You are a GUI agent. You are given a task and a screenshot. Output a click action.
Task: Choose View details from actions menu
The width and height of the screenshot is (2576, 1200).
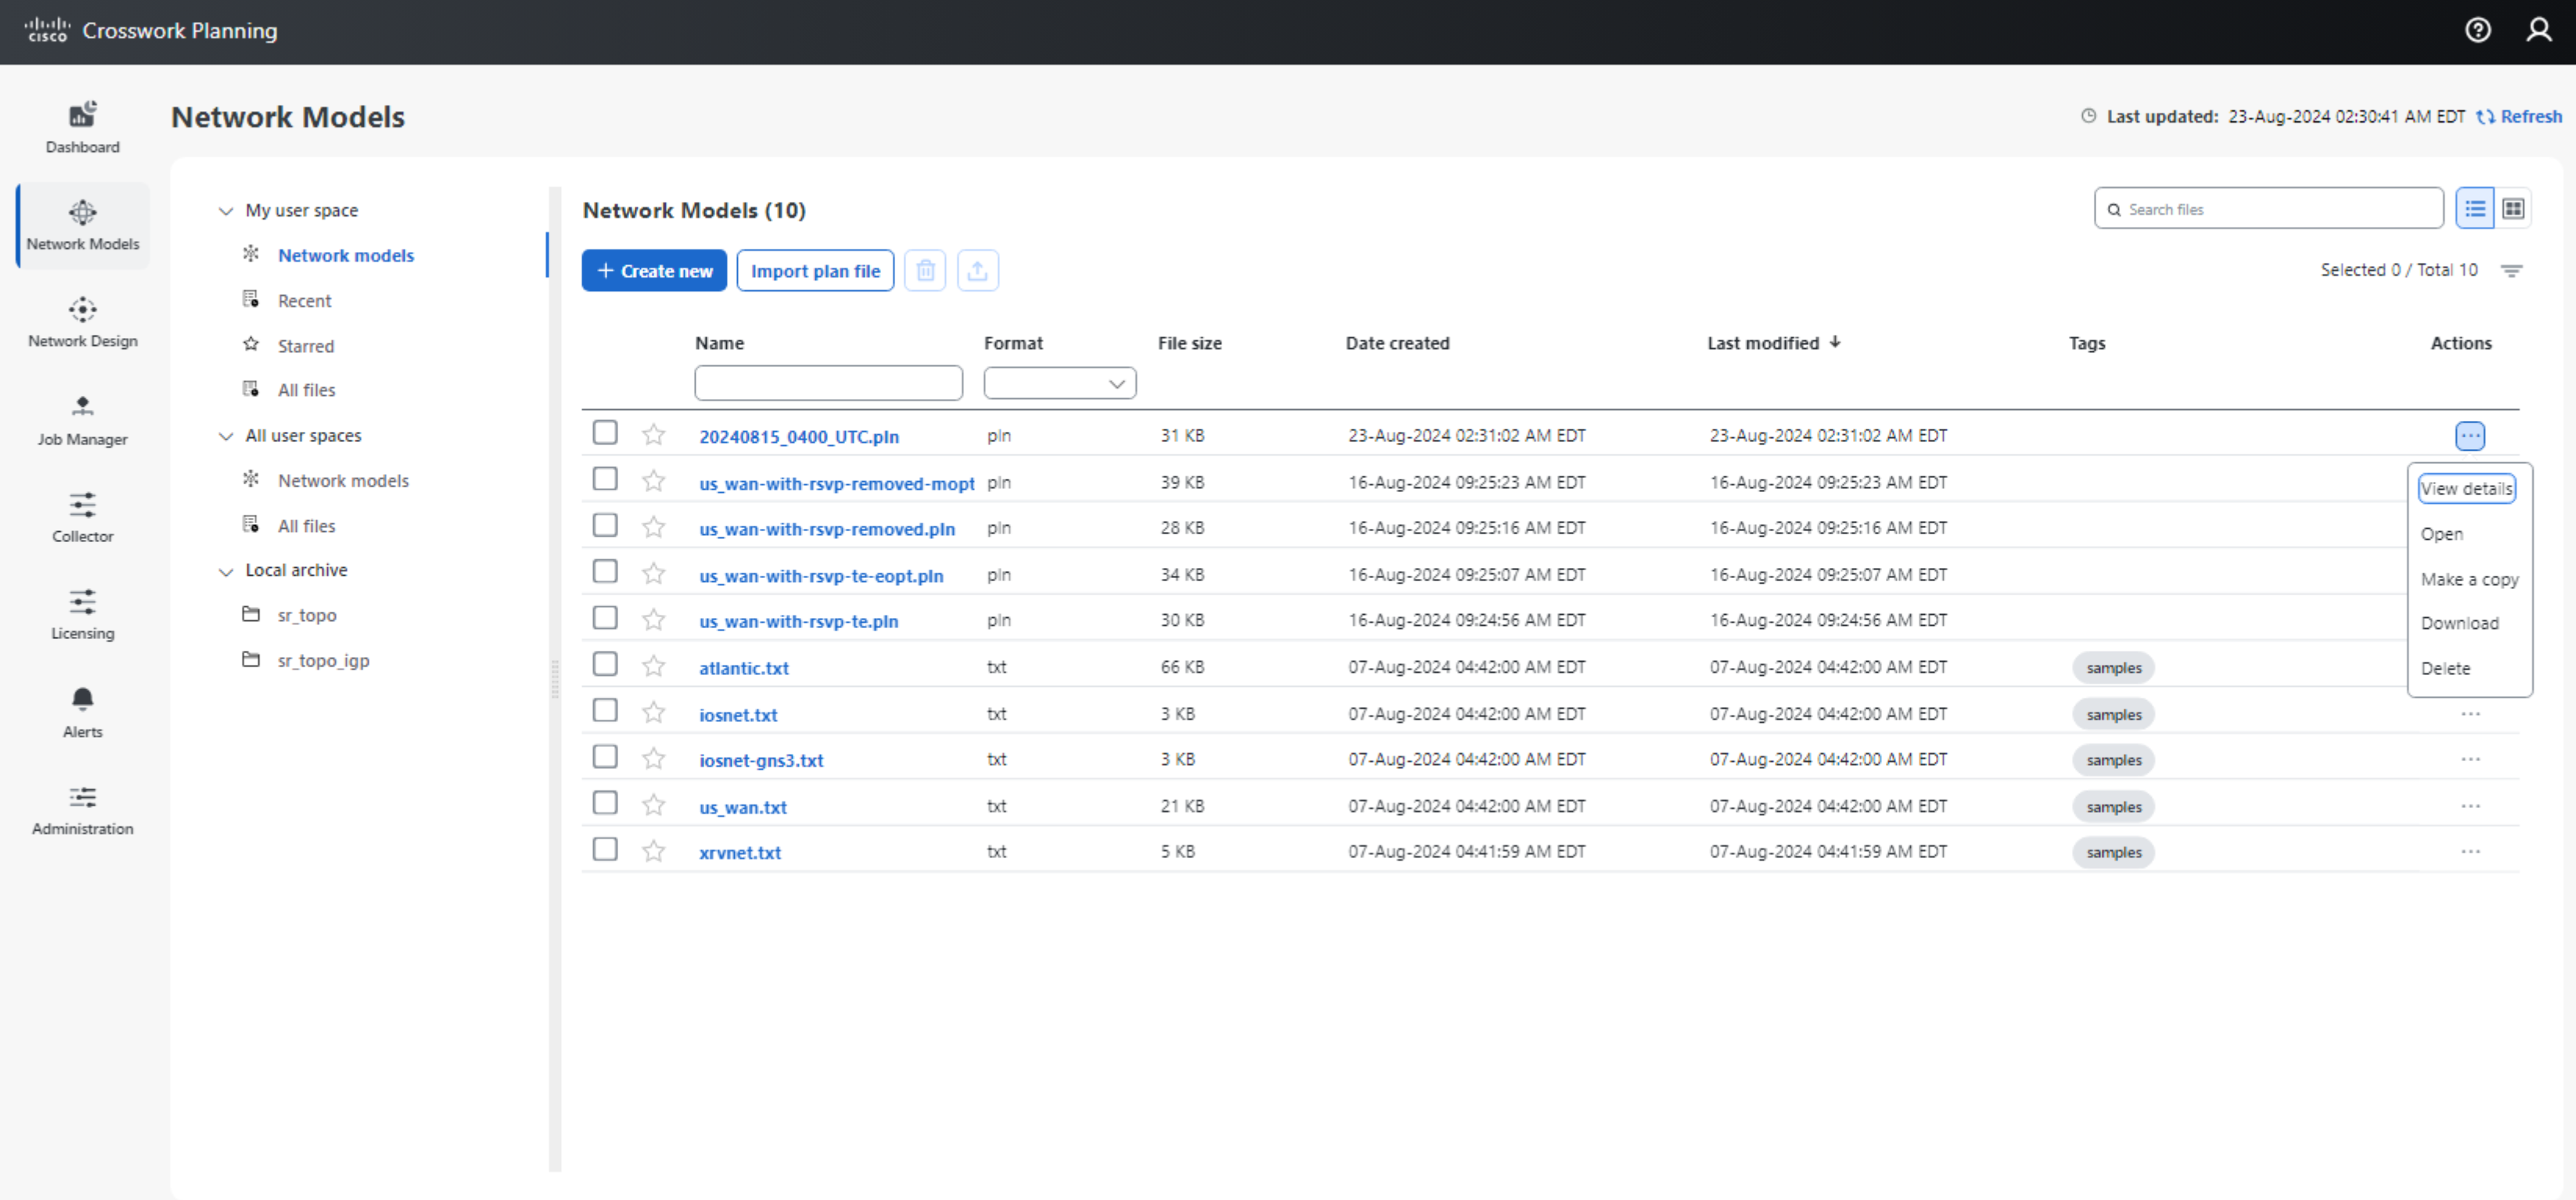pos(2466,488)
